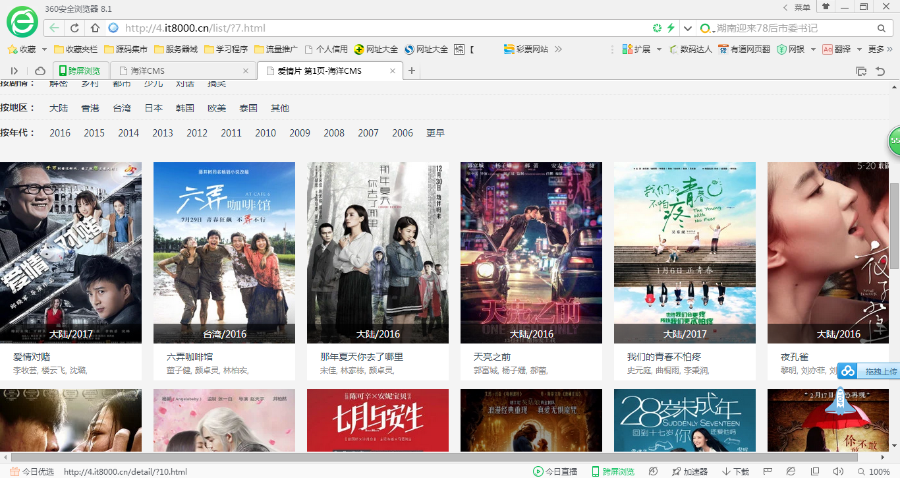Image resolution: width=900 pixels, height=478 pixels.
Task: Open the 100% zoom control
Action: tap(874, 471)
